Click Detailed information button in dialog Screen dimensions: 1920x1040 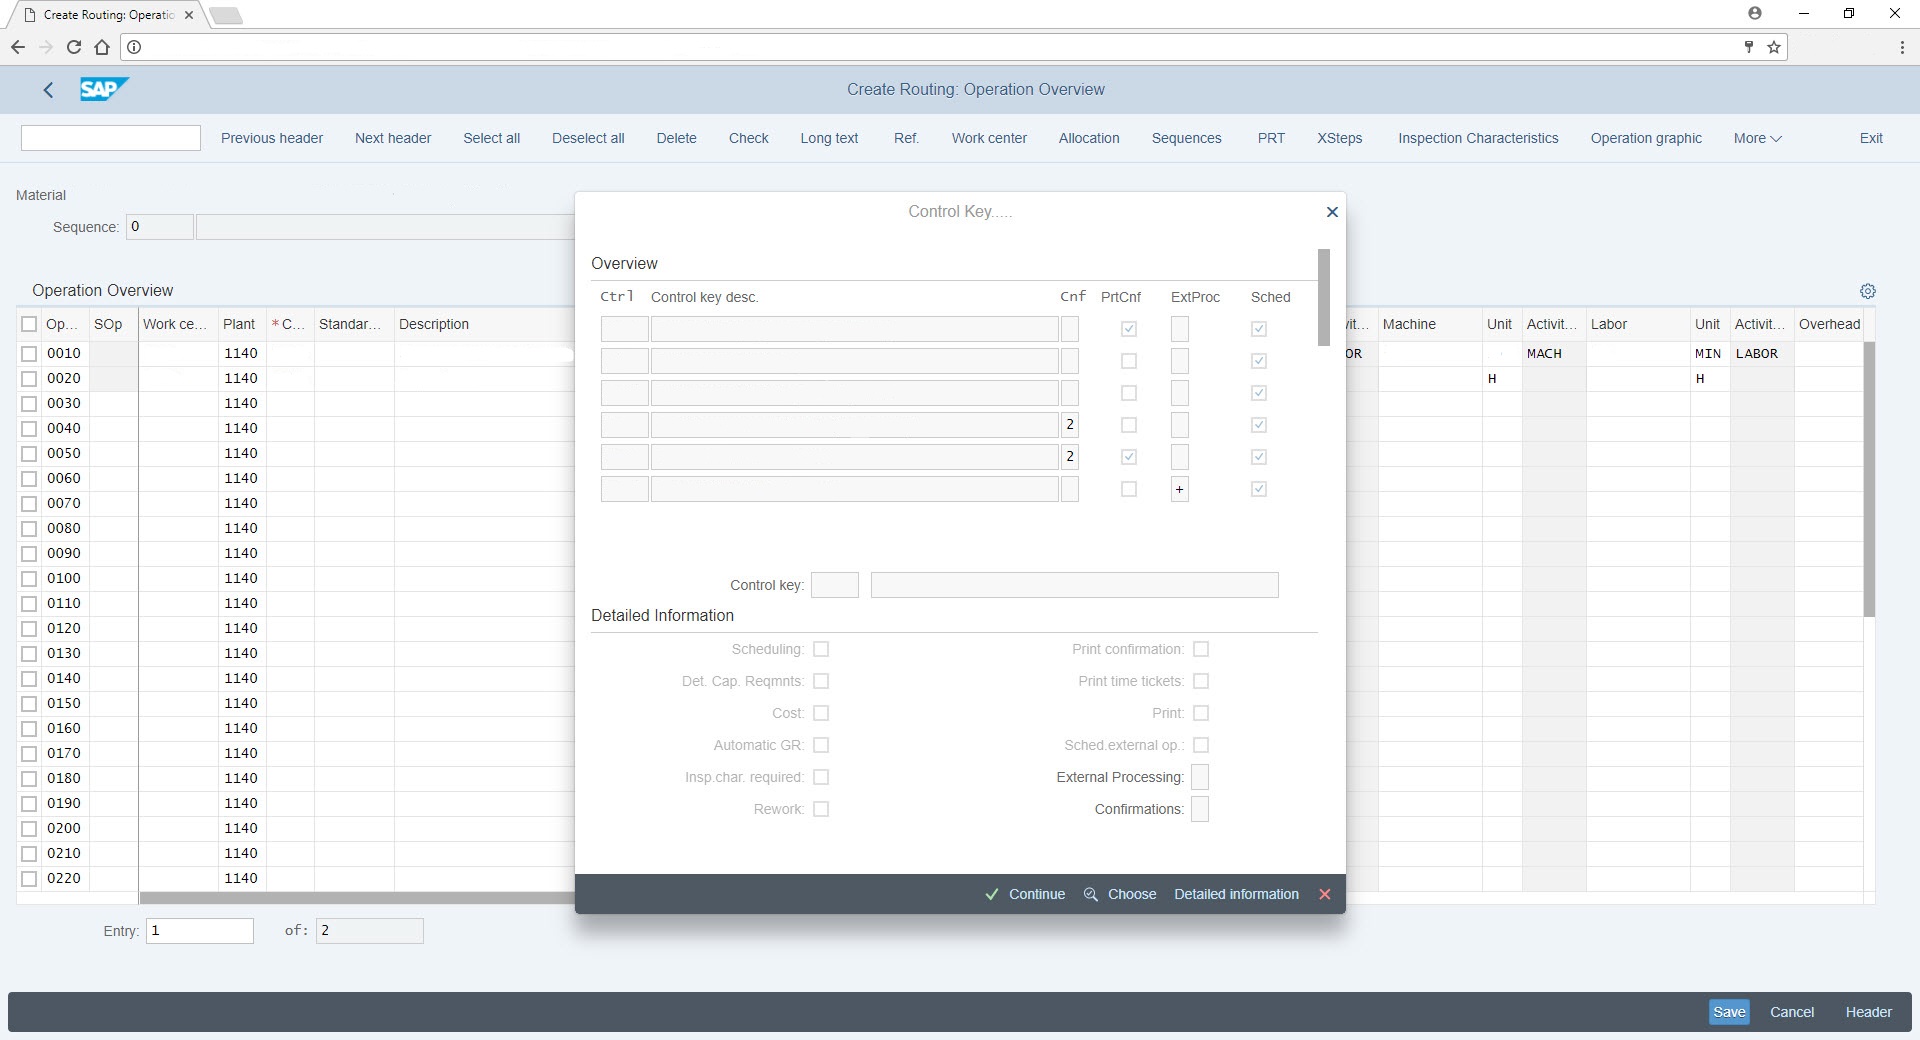click(1236, 894)
